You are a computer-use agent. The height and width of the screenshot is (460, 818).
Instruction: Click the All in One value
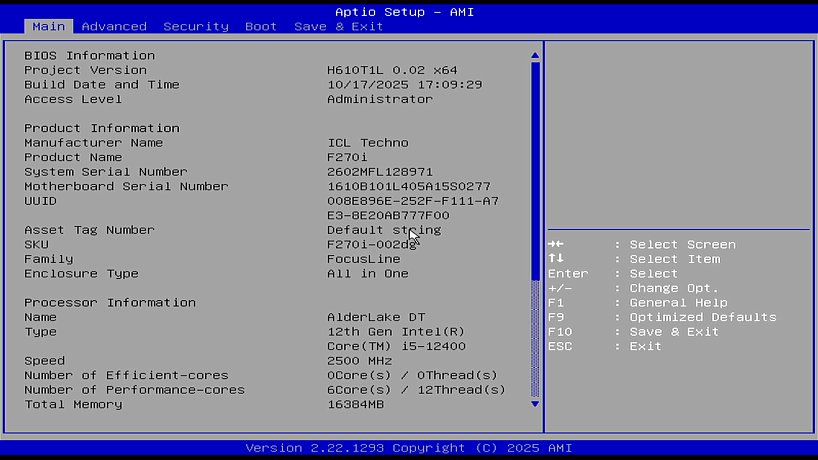(x=368, y=274)
